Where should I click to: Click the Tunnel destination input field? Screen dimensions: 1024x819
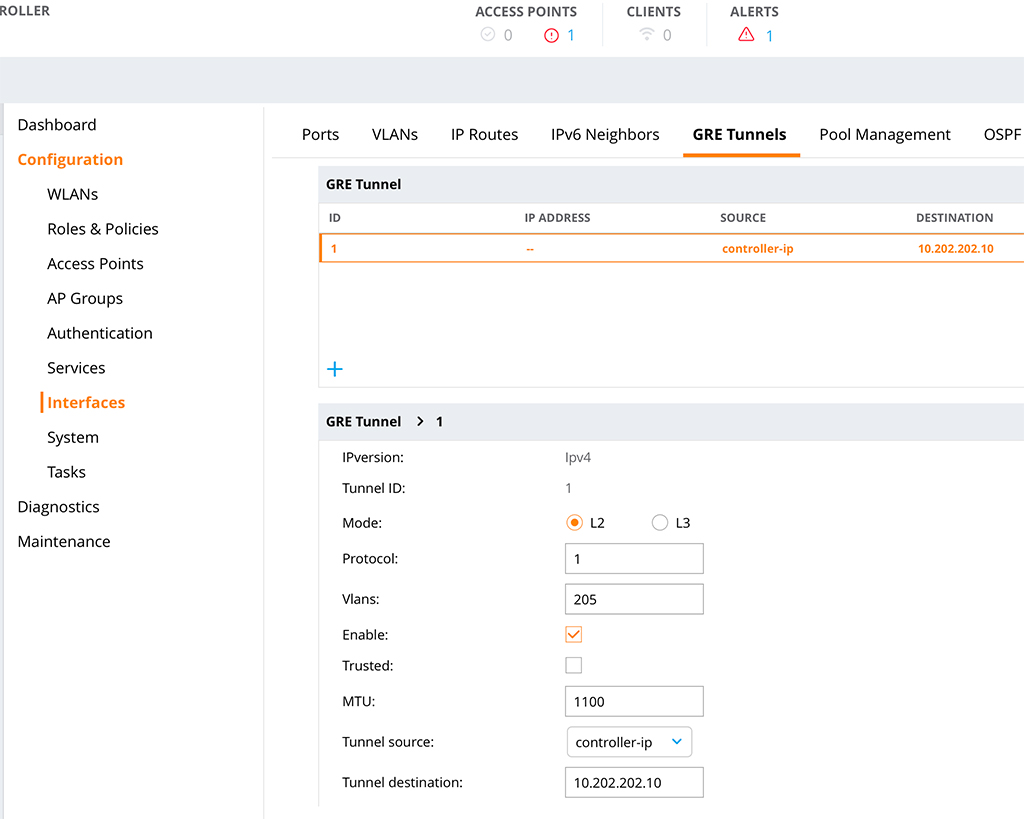tap(634, 782)
